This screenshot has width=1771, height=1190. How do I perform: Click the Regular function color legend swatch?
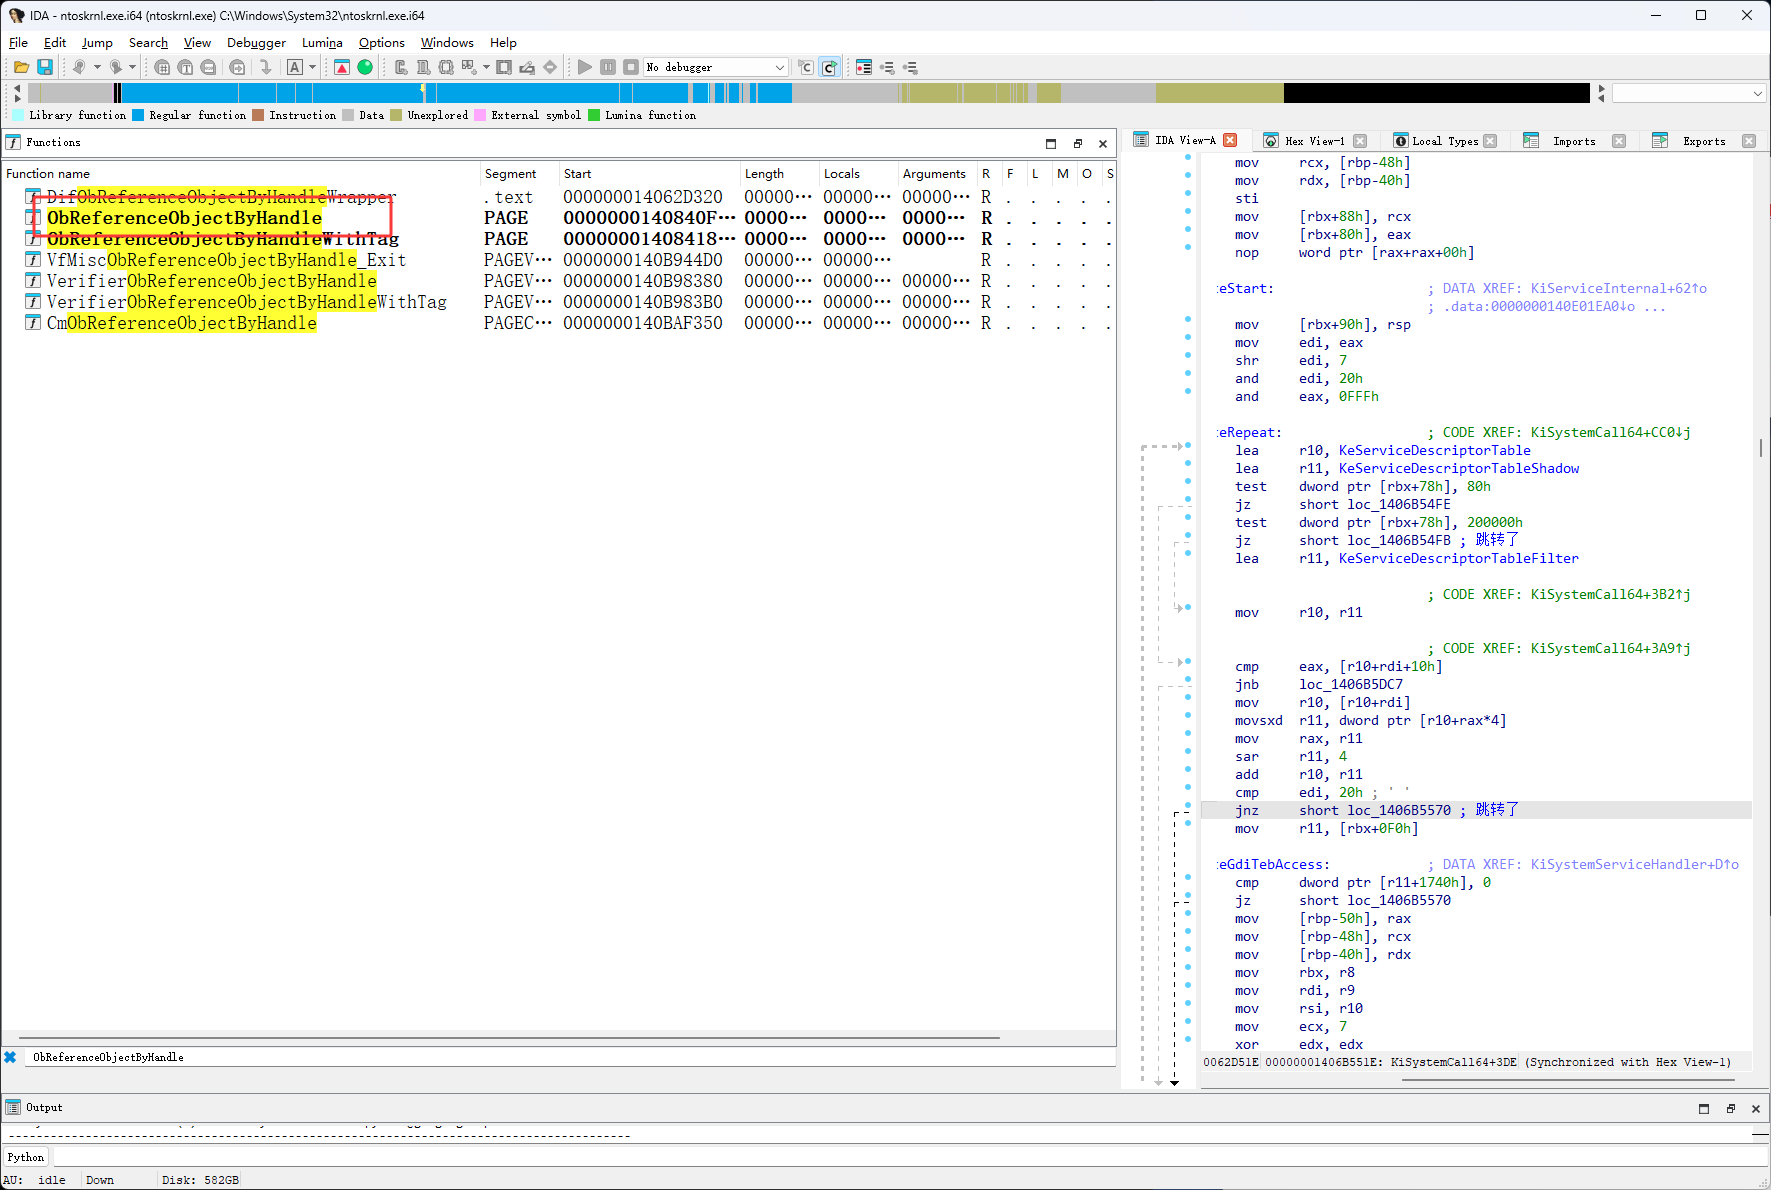138,115
